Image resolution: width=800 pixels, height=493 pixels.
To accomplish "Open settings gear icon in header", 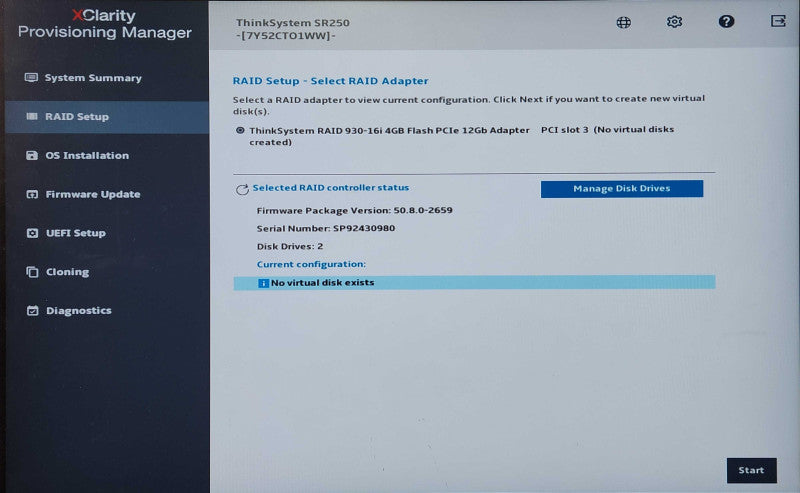I will click(674, 22).
